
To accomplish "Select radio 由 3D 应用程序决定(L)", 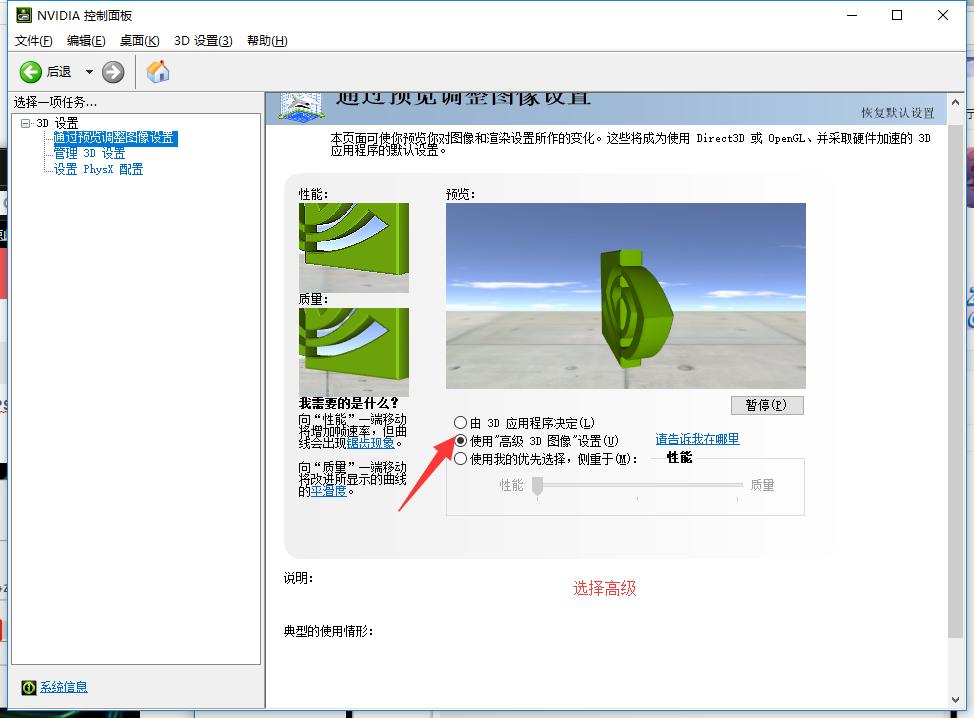I will coord(460,423).
